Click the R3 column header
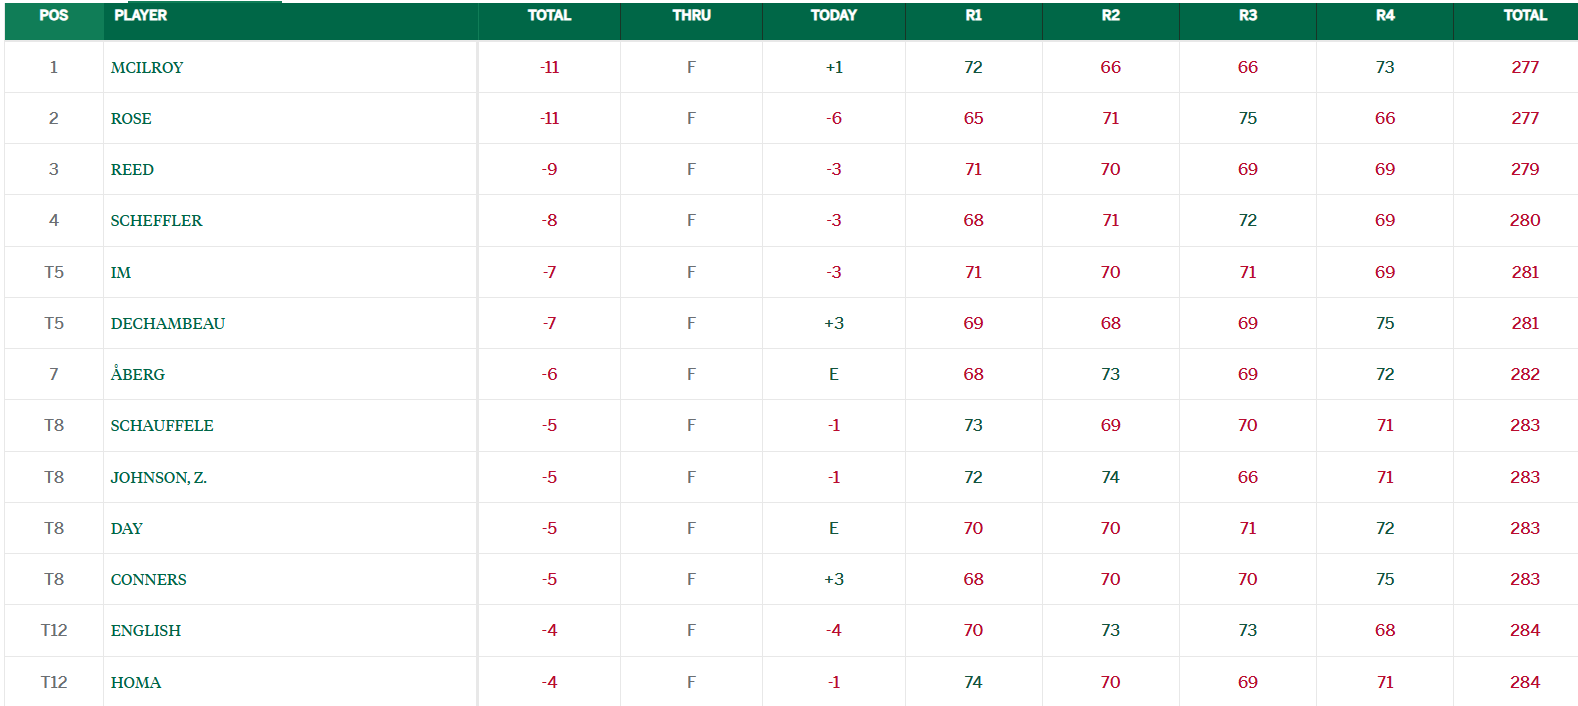The width and height of the screenshot is (1578, 706). click(x=1247, y=15)
